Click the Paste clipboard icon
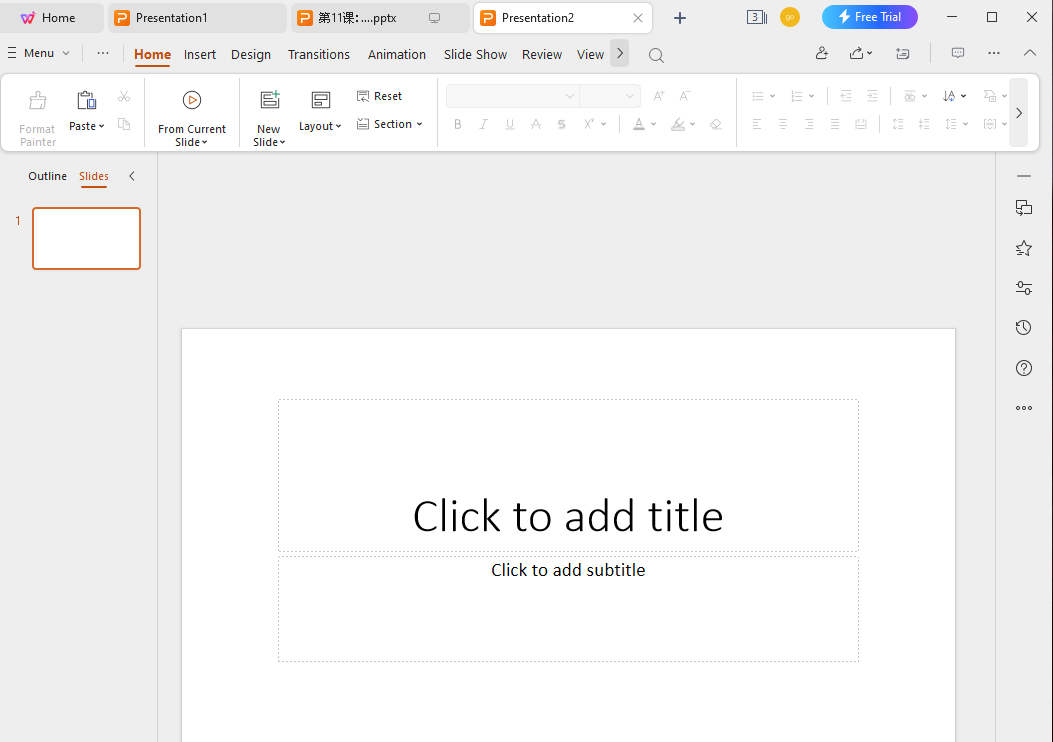 click(x=87, y=101)
